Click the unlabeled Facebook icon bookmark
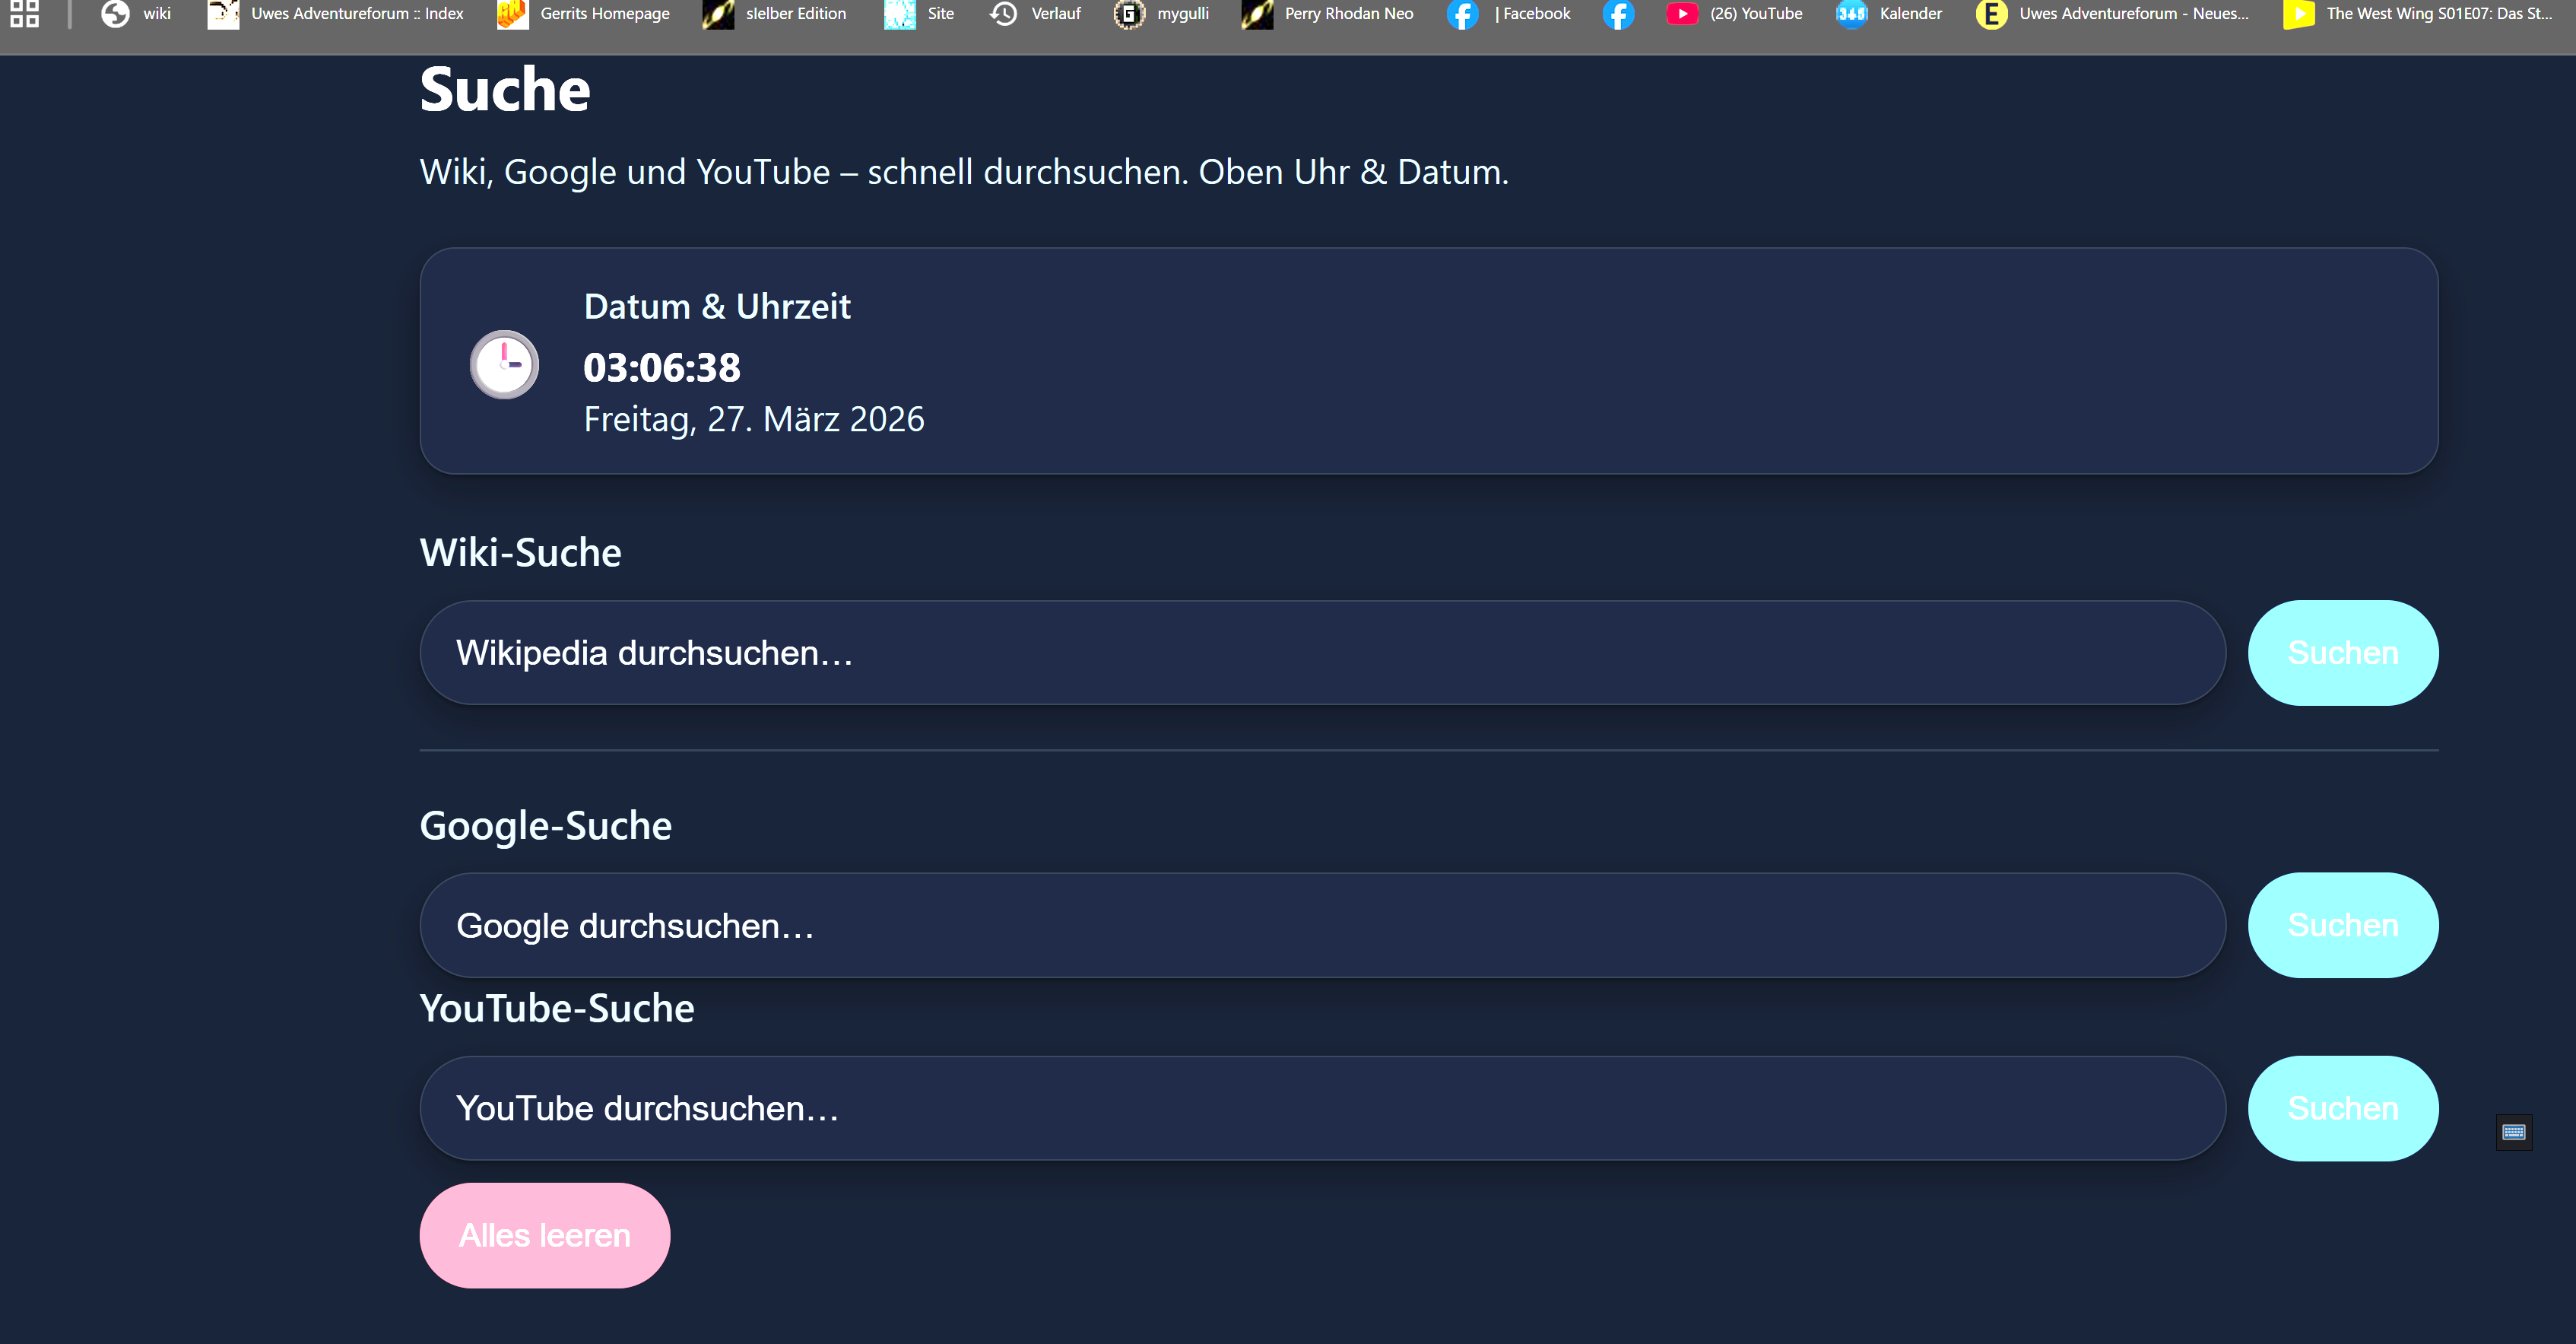 tap(1617, 14)
